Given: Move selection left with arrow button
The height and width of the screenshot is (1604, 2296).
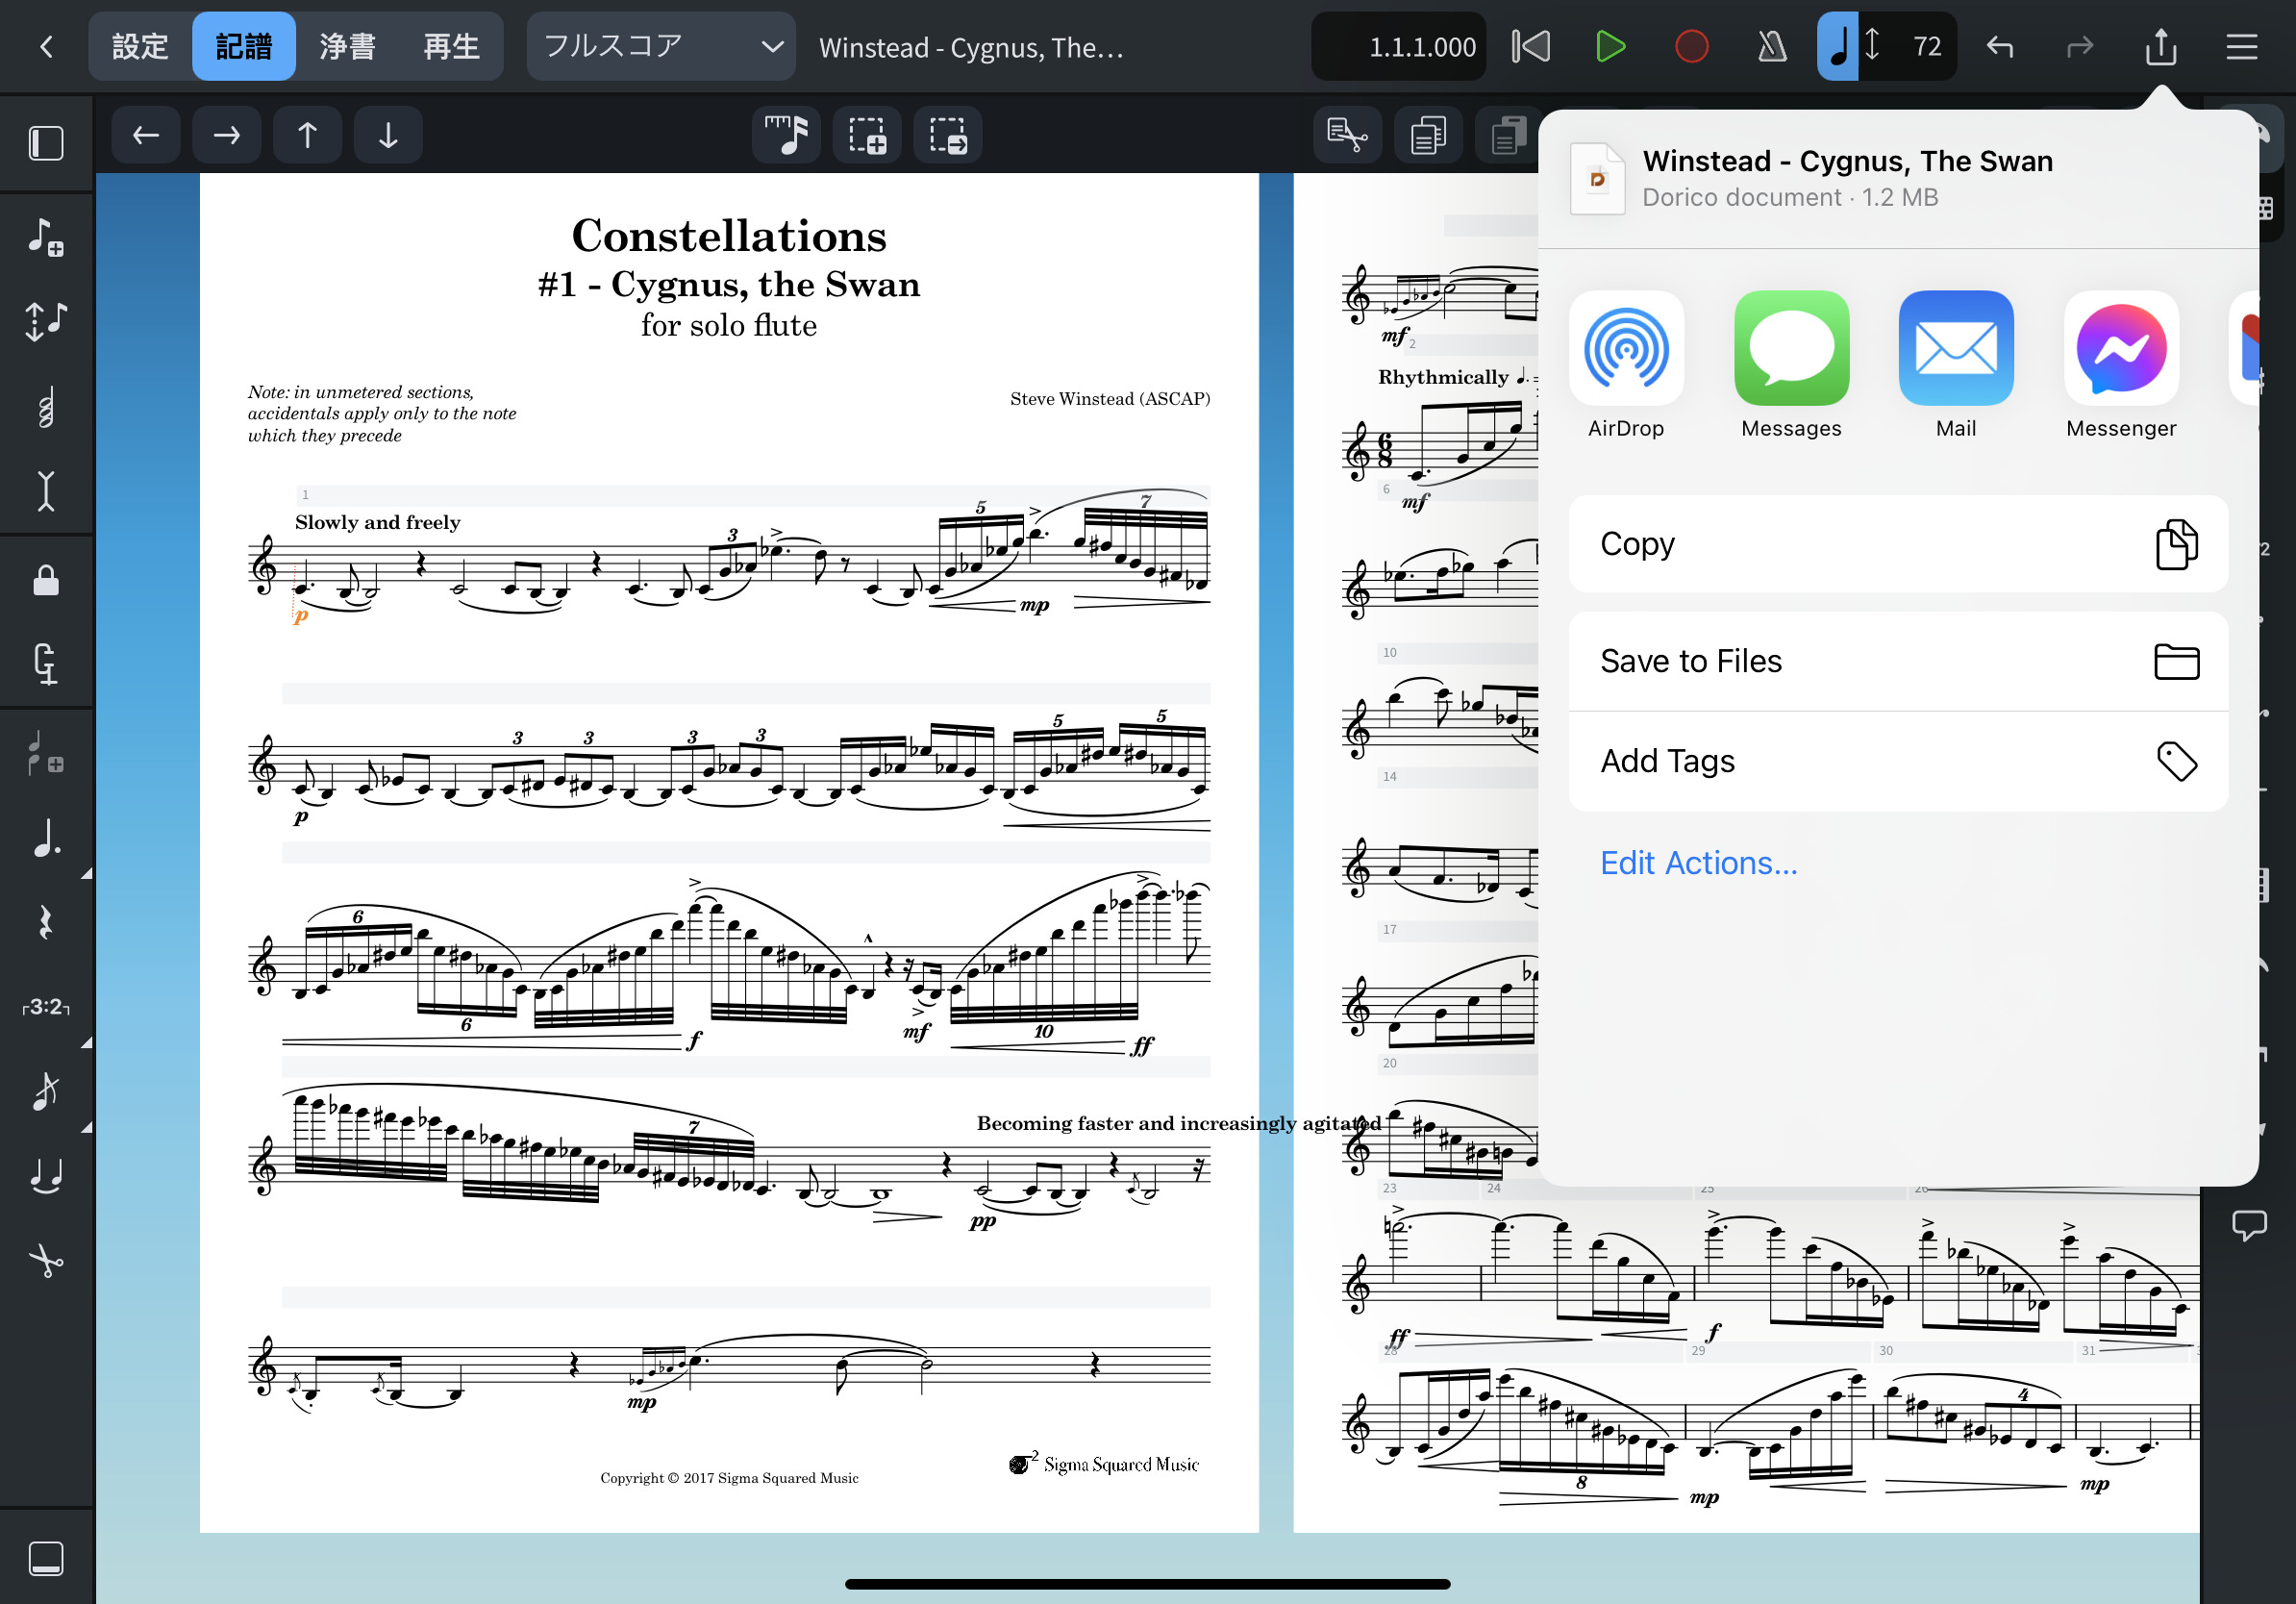Looking at the screenshot, I should [x=146, y=135].
